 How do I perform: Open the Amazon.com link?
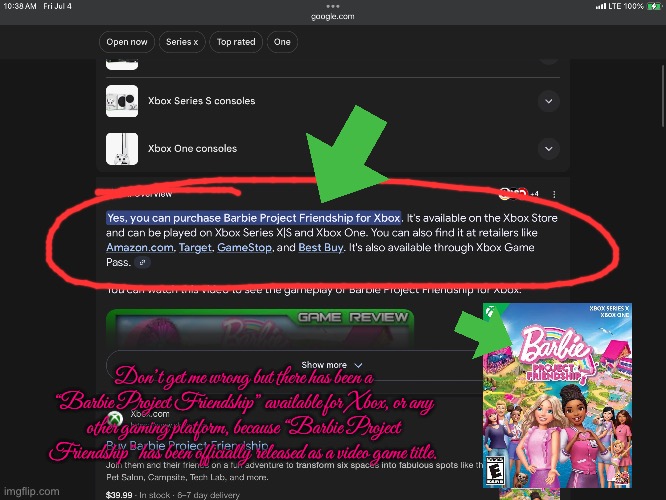point(140,247)
